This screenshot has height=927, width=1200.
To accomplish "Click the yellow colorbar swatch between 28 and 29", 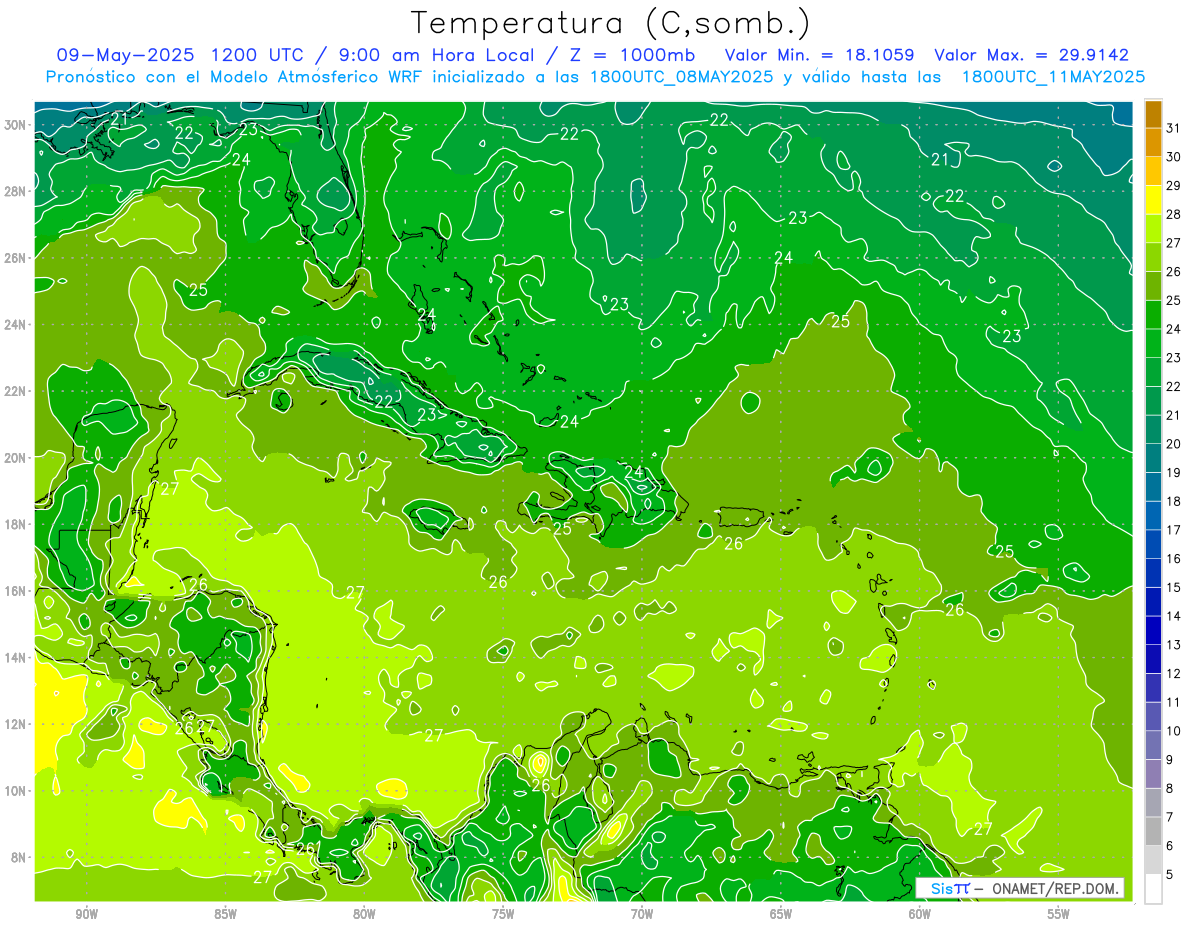I will (x=1154, y=200).
